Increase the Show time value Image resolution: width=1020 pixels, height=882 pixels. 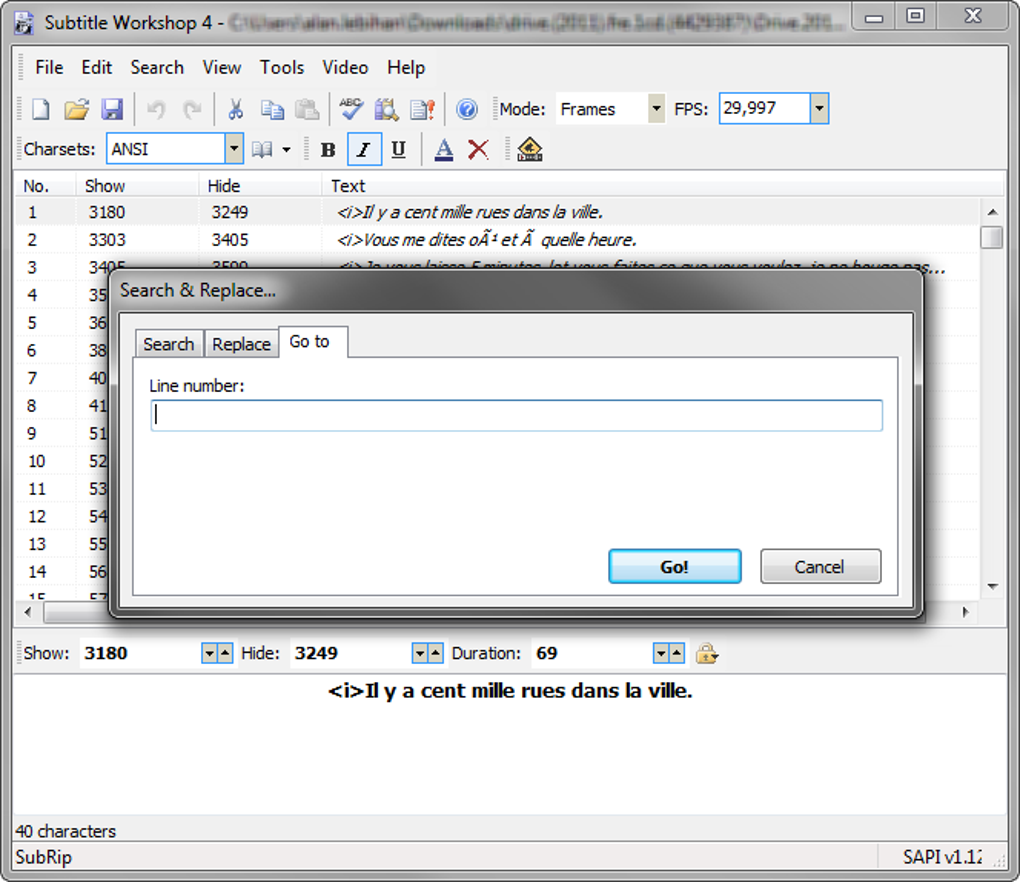tap(225, 653)
